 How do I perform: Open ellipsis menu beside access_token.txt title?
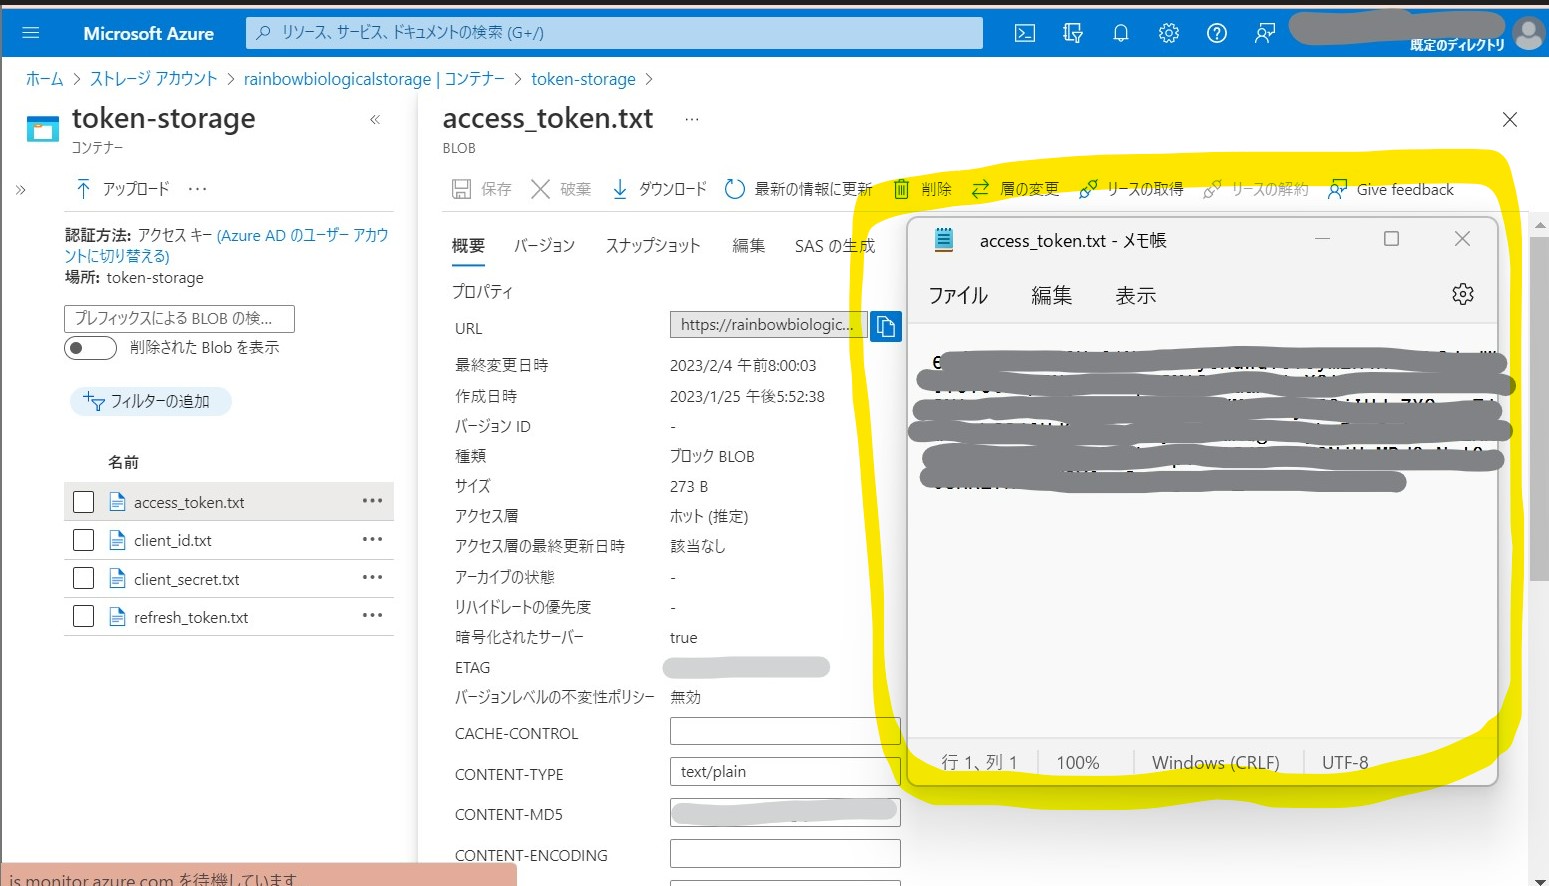tap(692, 119)
